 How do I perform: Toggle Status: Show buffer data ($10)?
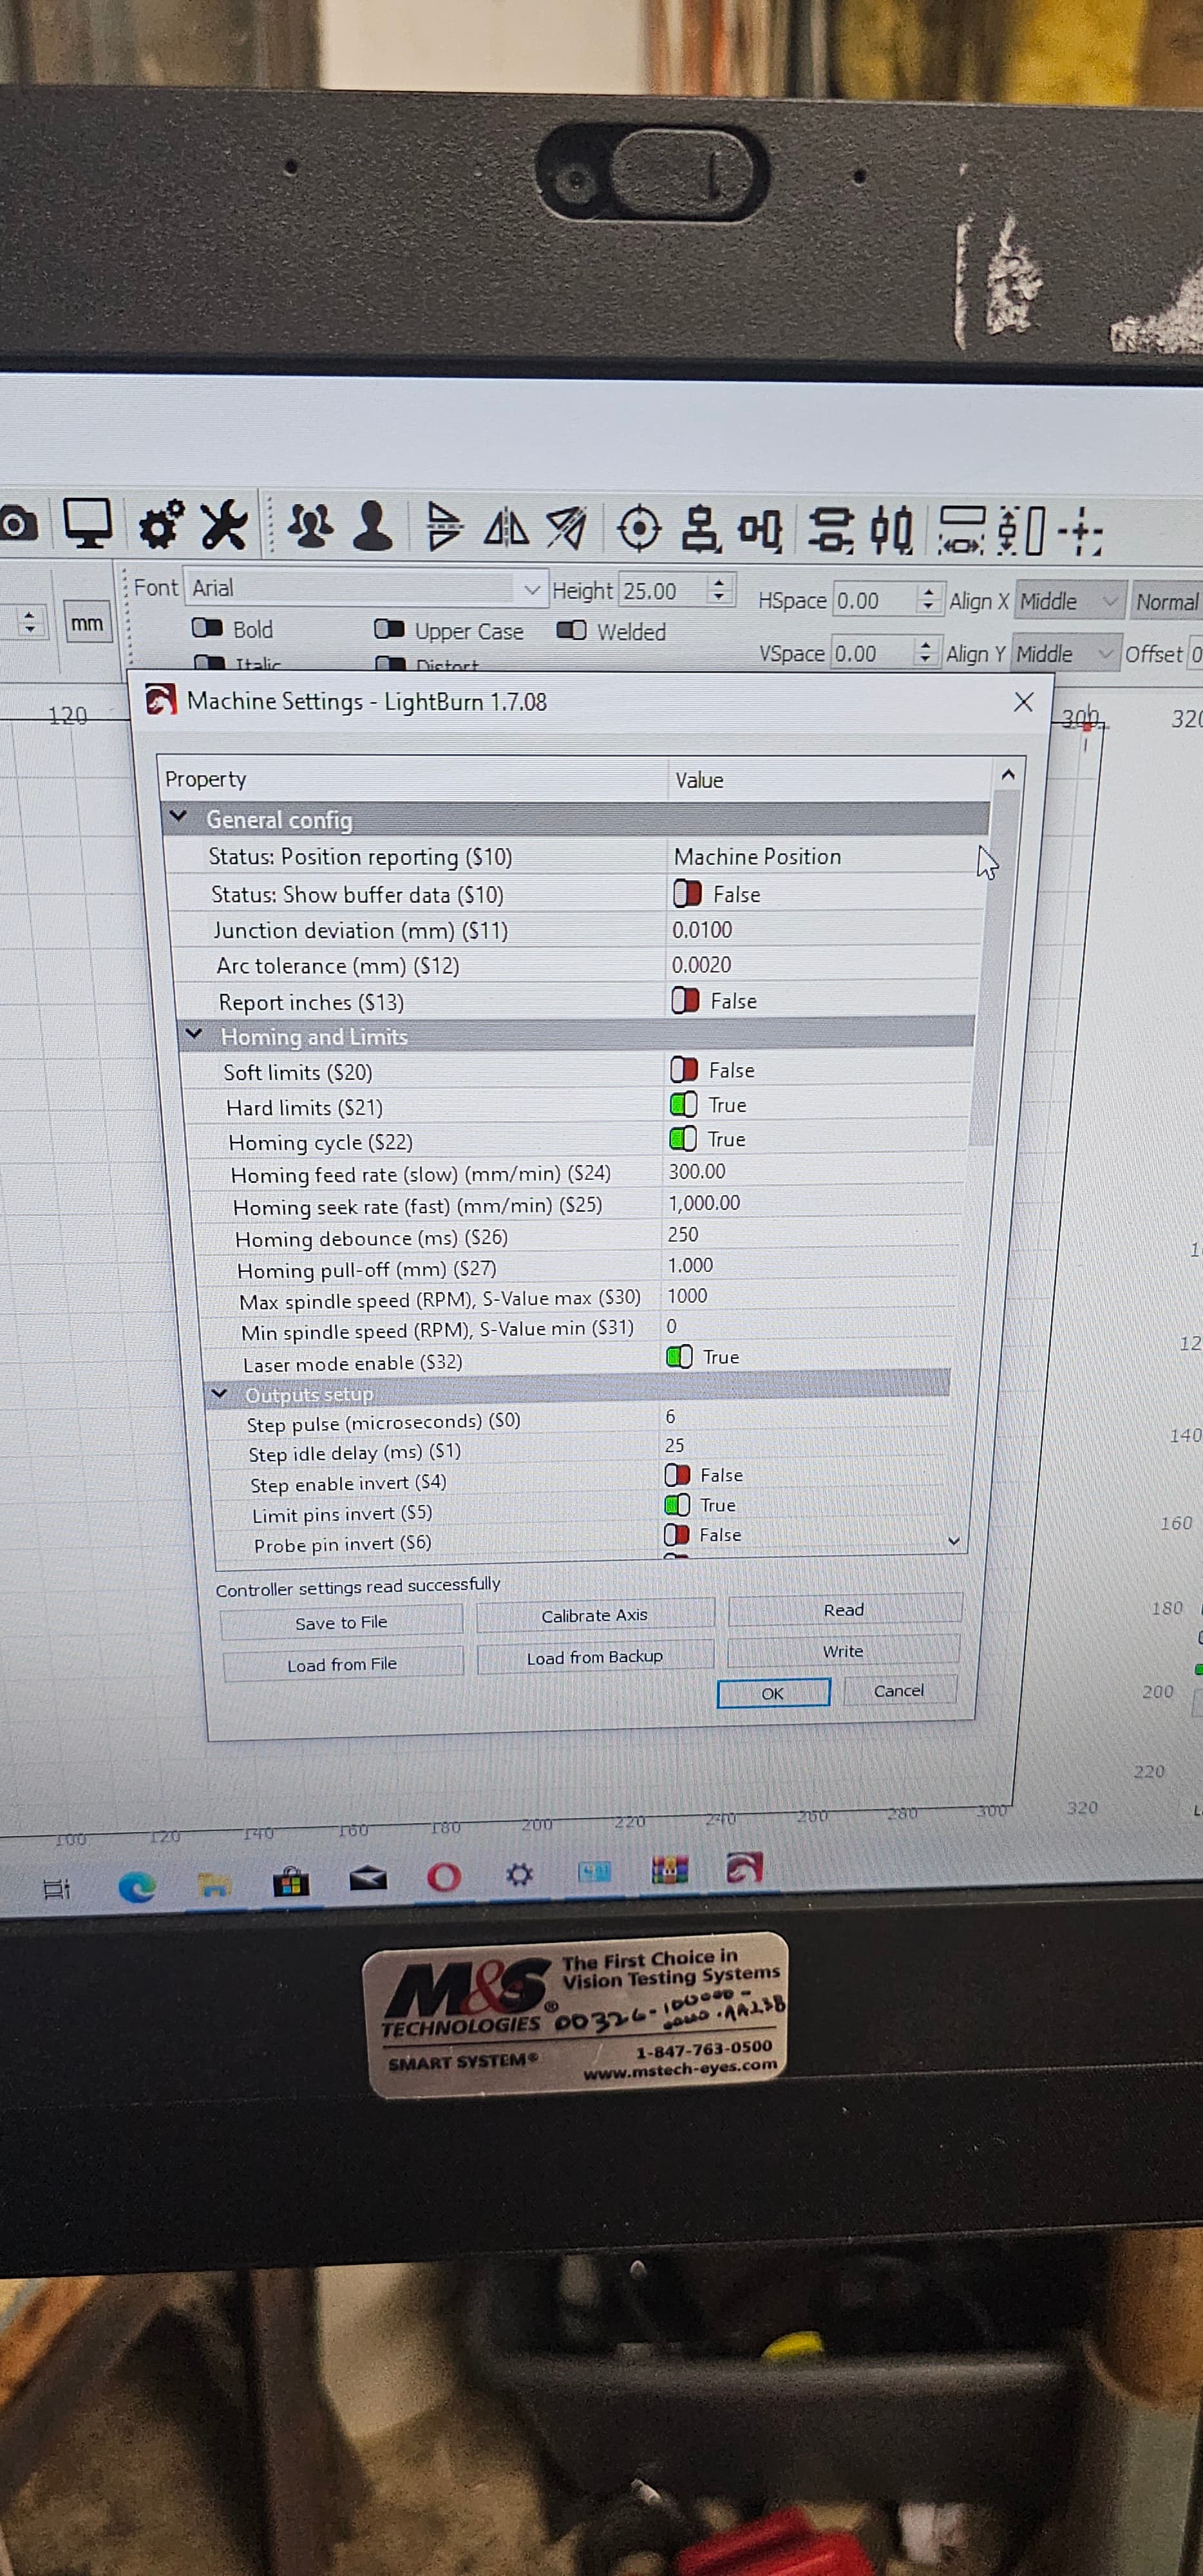click(x=687, y=893)
